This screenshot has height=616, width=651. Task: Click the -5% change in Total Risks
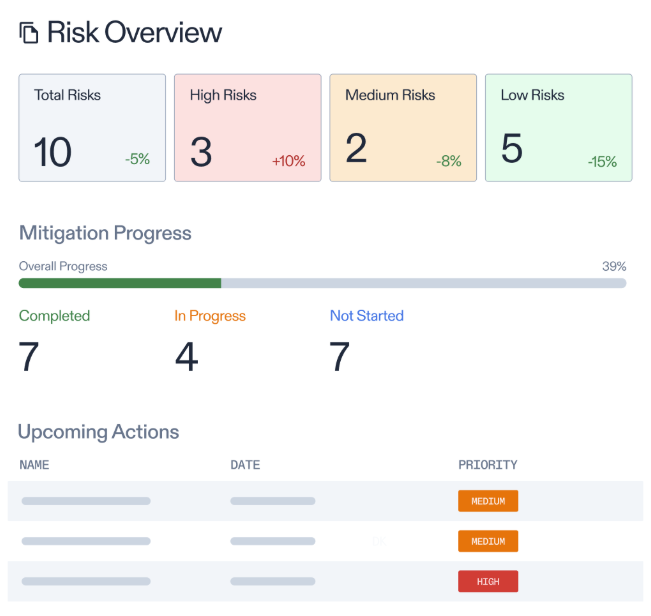(137, 159)
